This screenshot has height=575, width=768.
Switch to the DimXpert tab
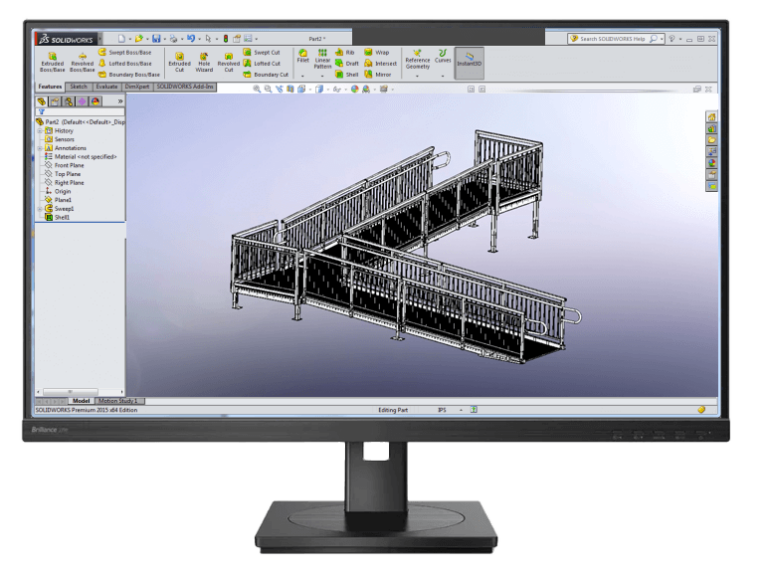(x=137, y=87)
